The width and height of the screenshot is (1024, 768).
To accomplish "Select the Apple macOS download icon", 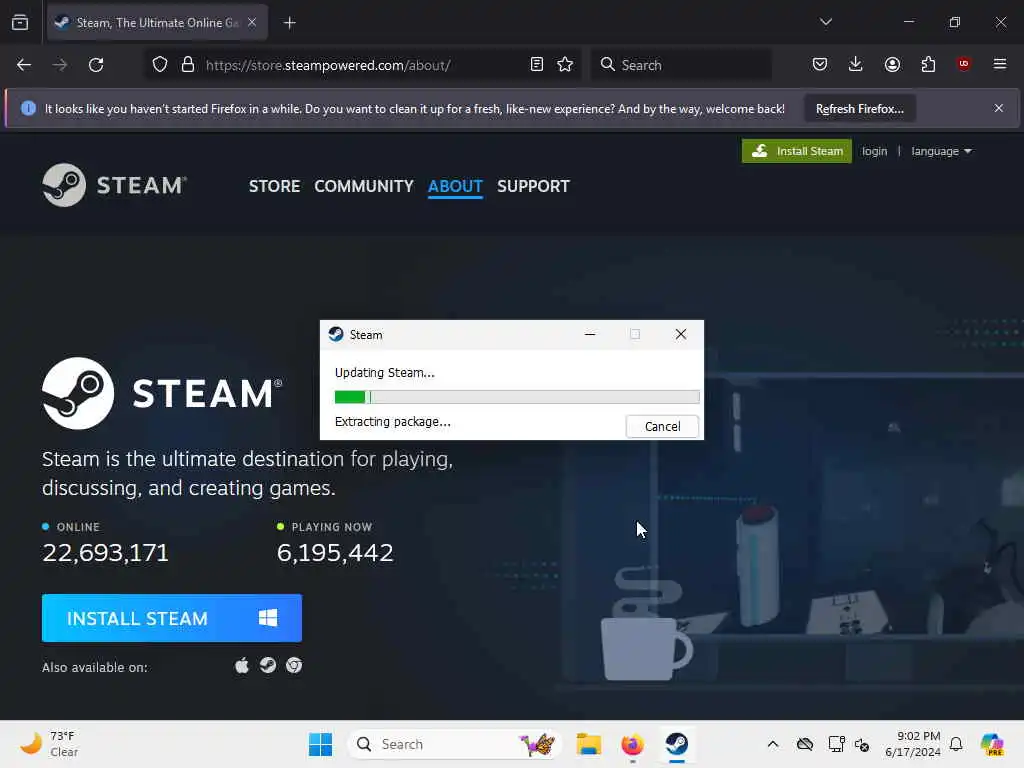I will pos(242,665).
